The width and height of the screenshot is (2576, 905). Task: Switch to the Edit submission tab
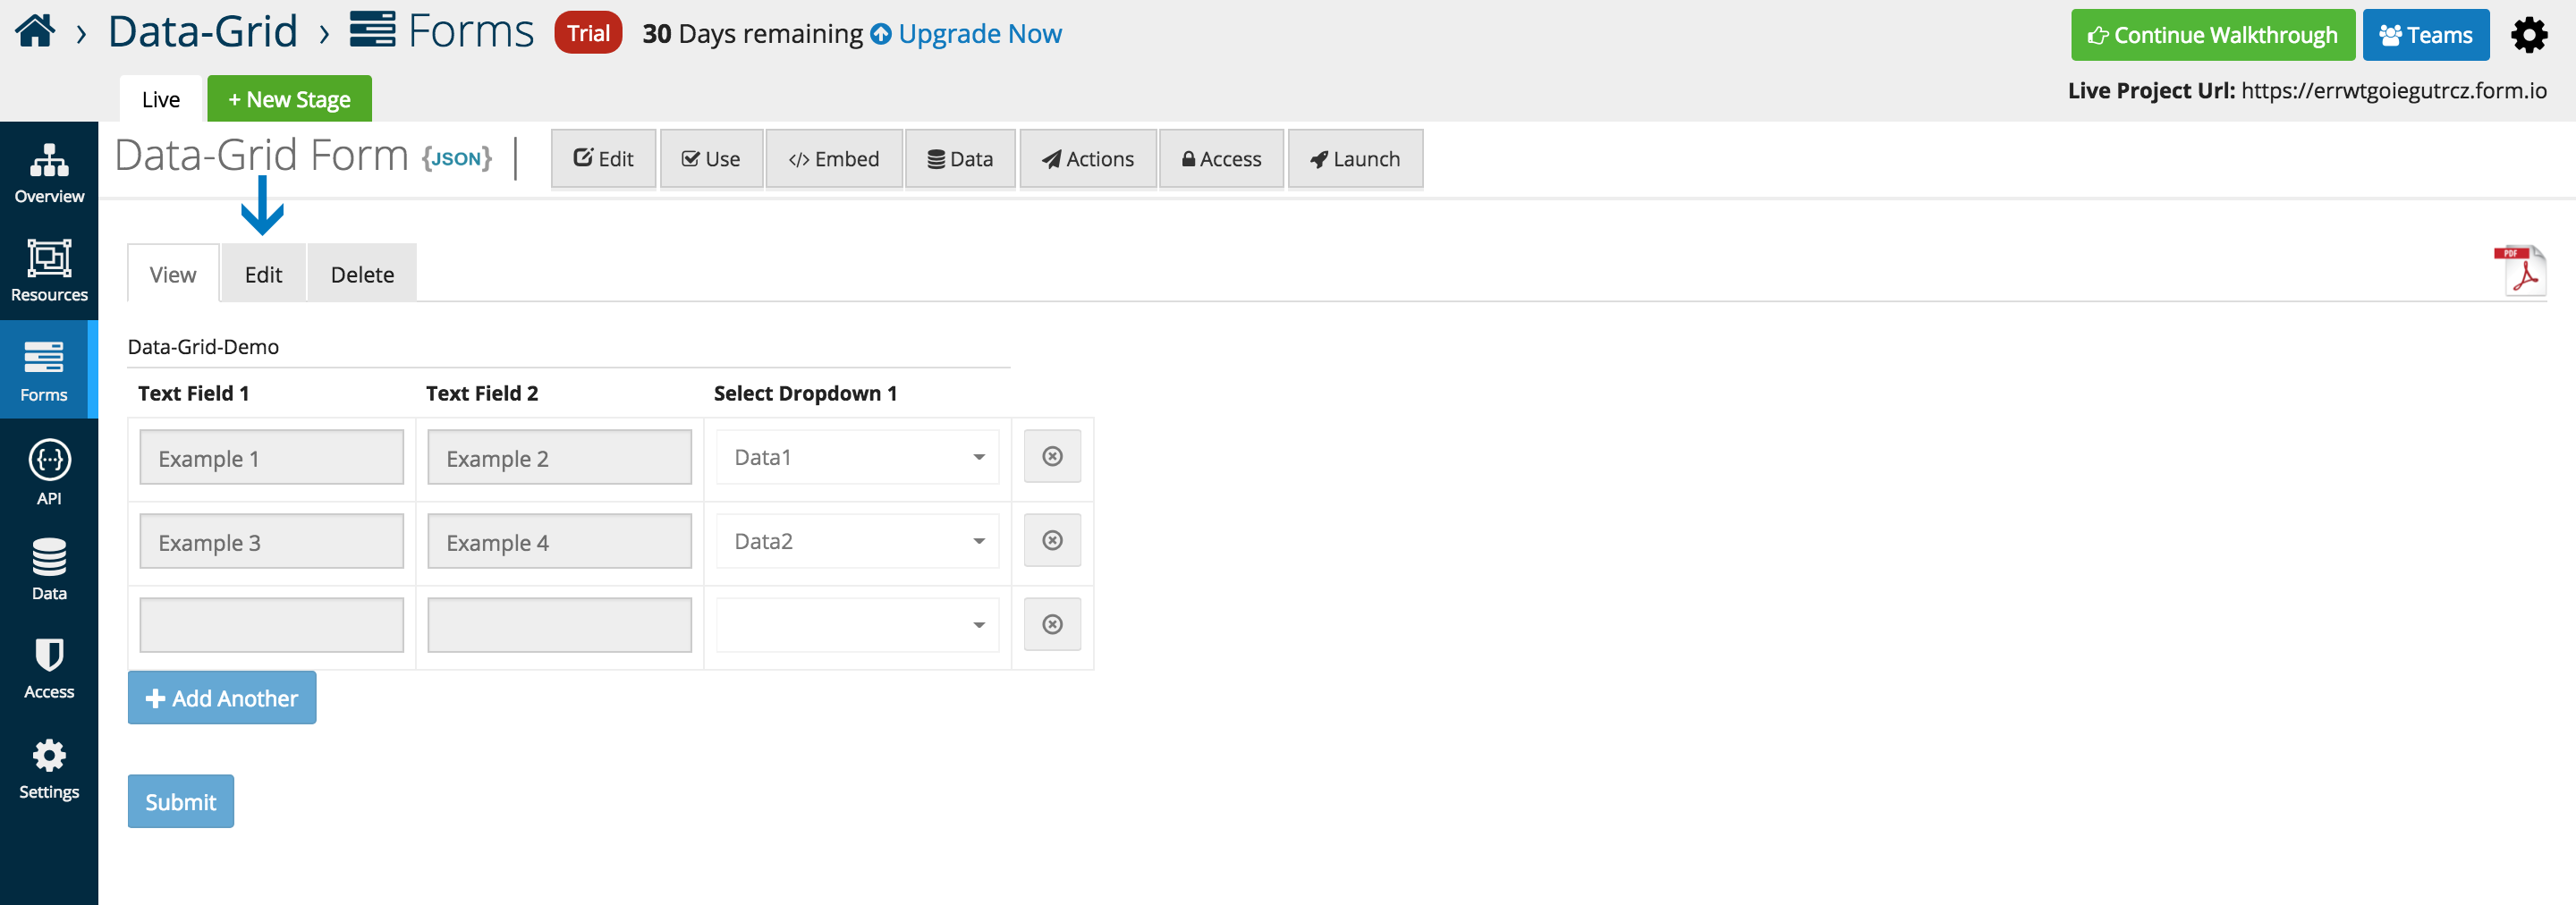[264, 274]
